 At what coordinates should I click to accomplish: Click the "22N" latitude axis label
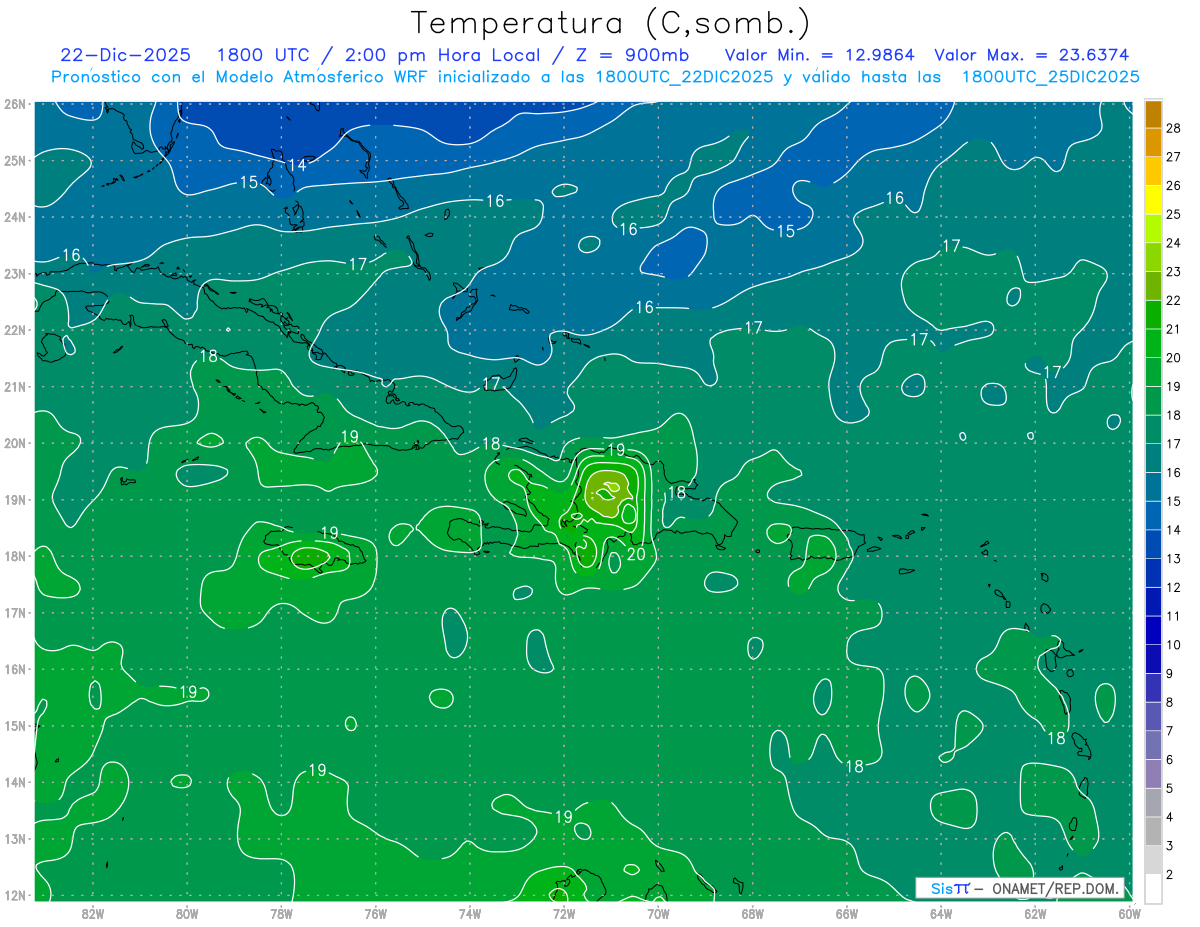[x=15, y=329]
